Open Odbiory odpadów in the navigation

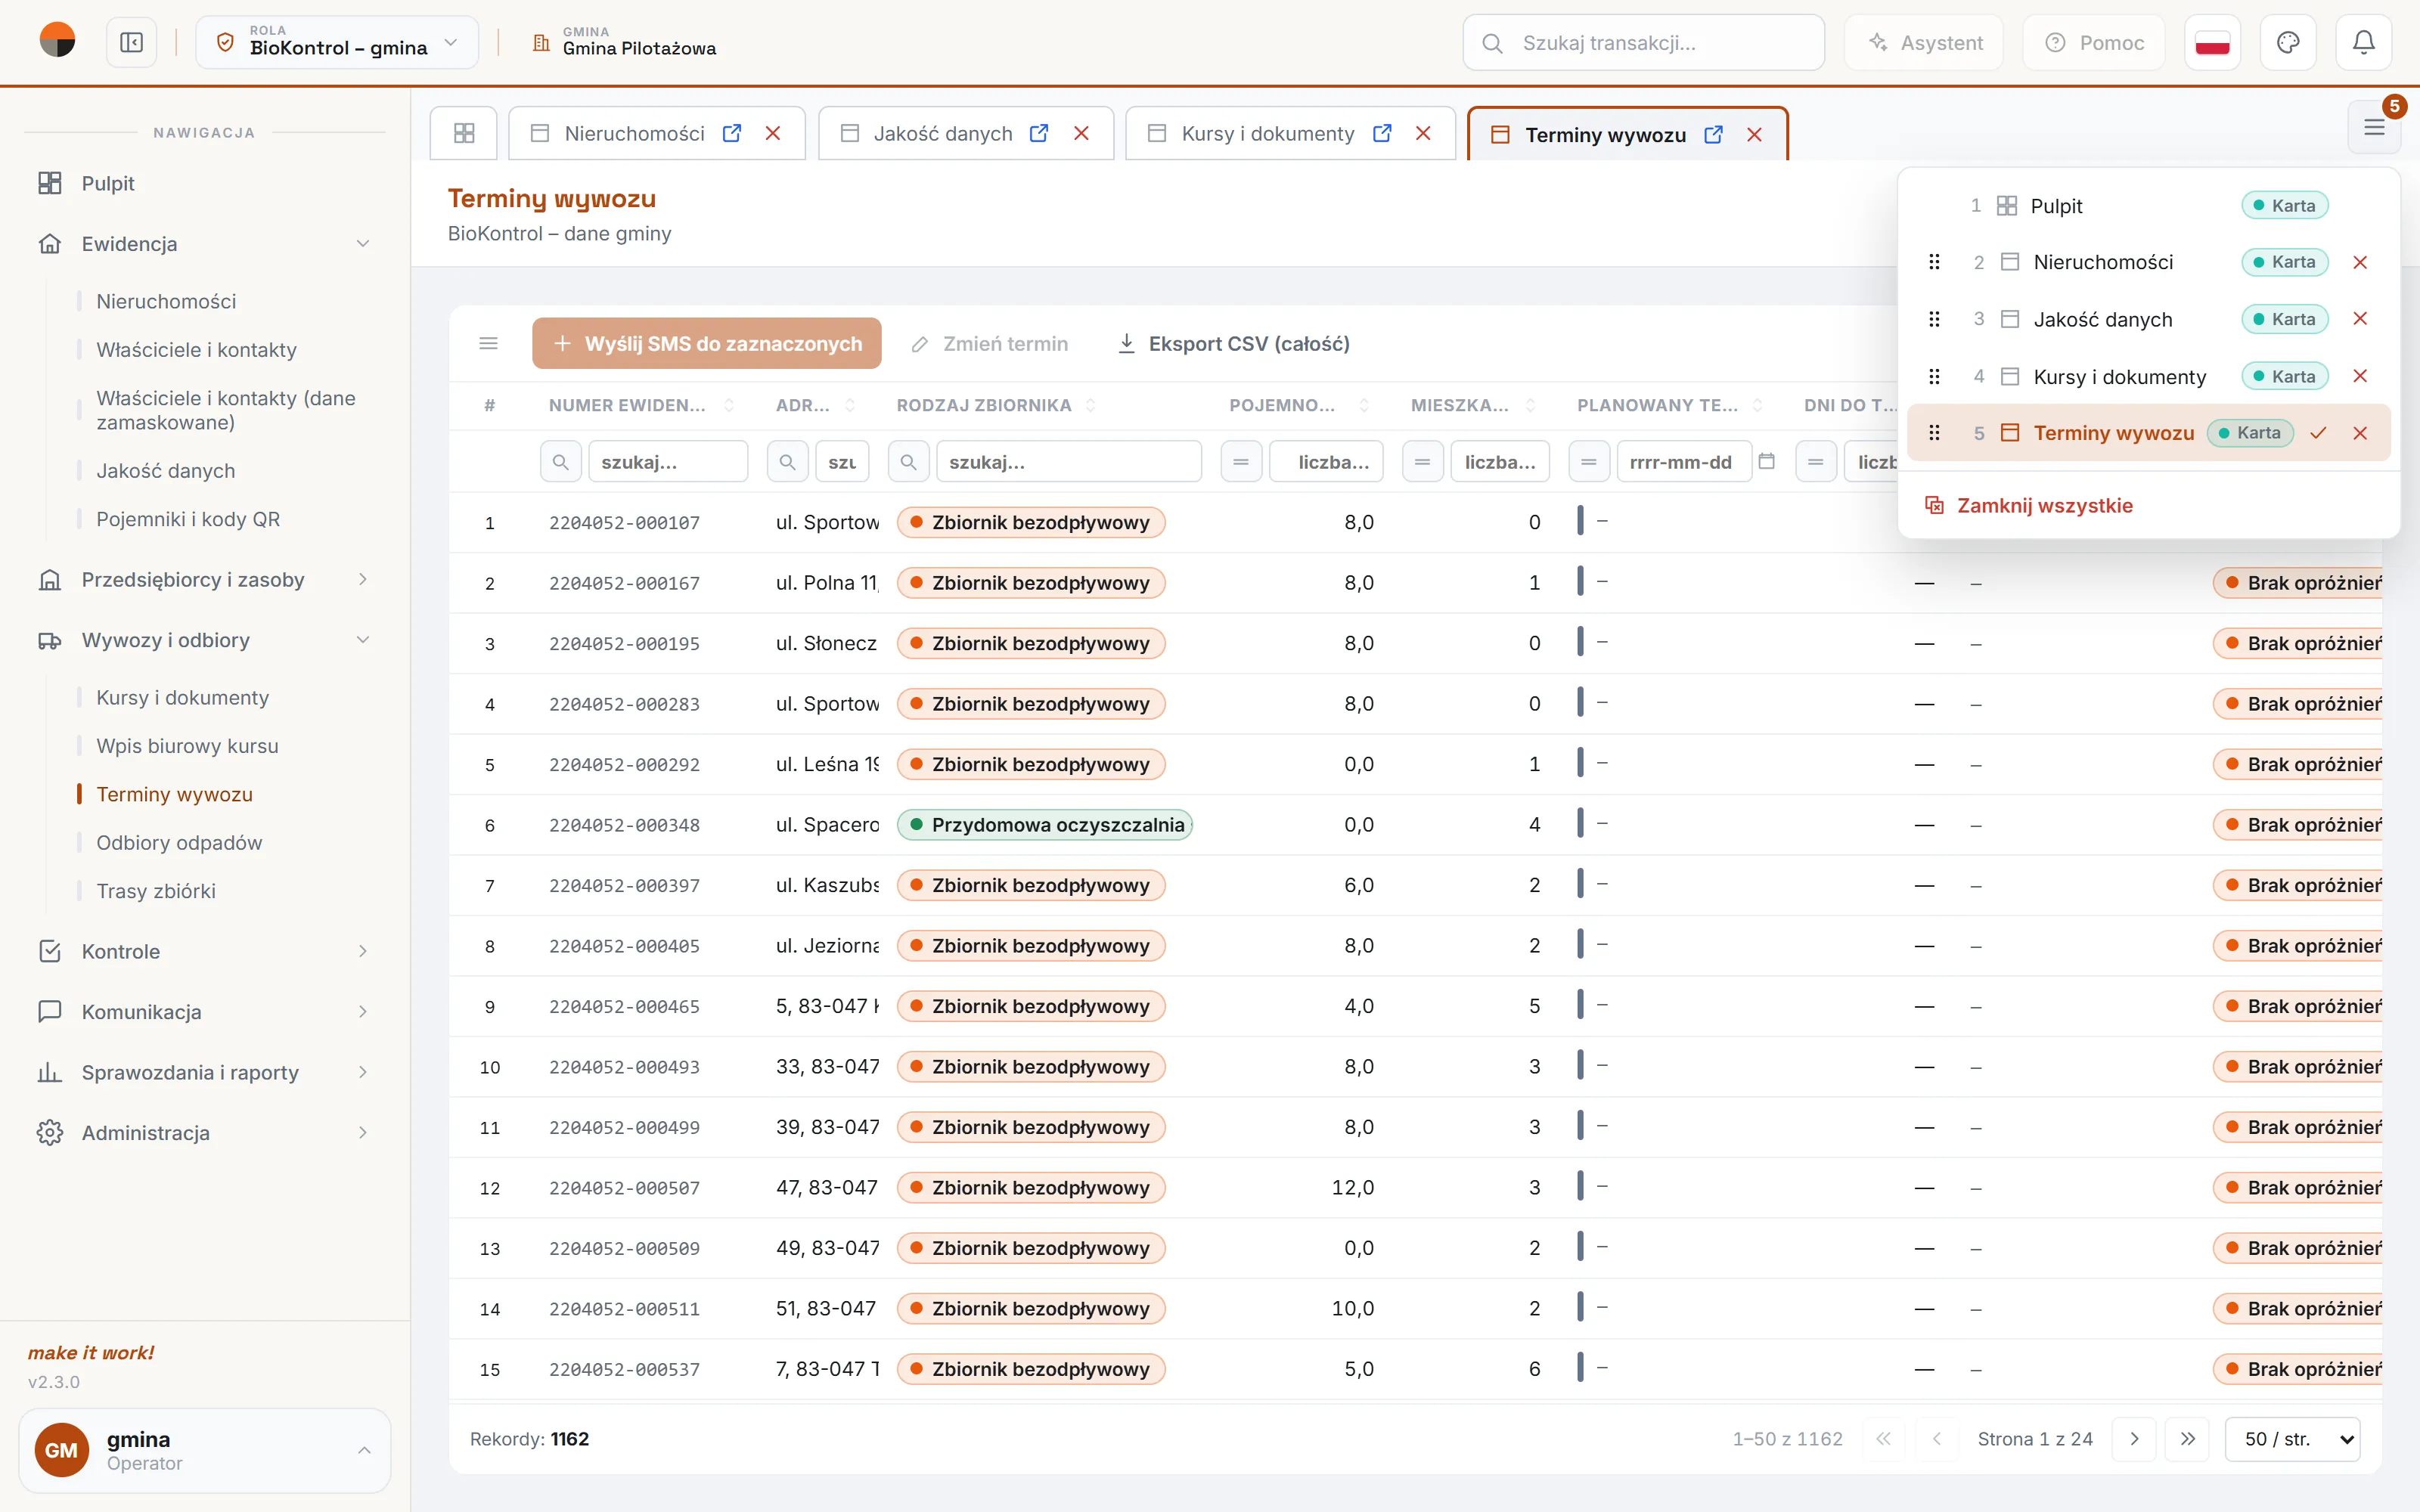[179, 843]
